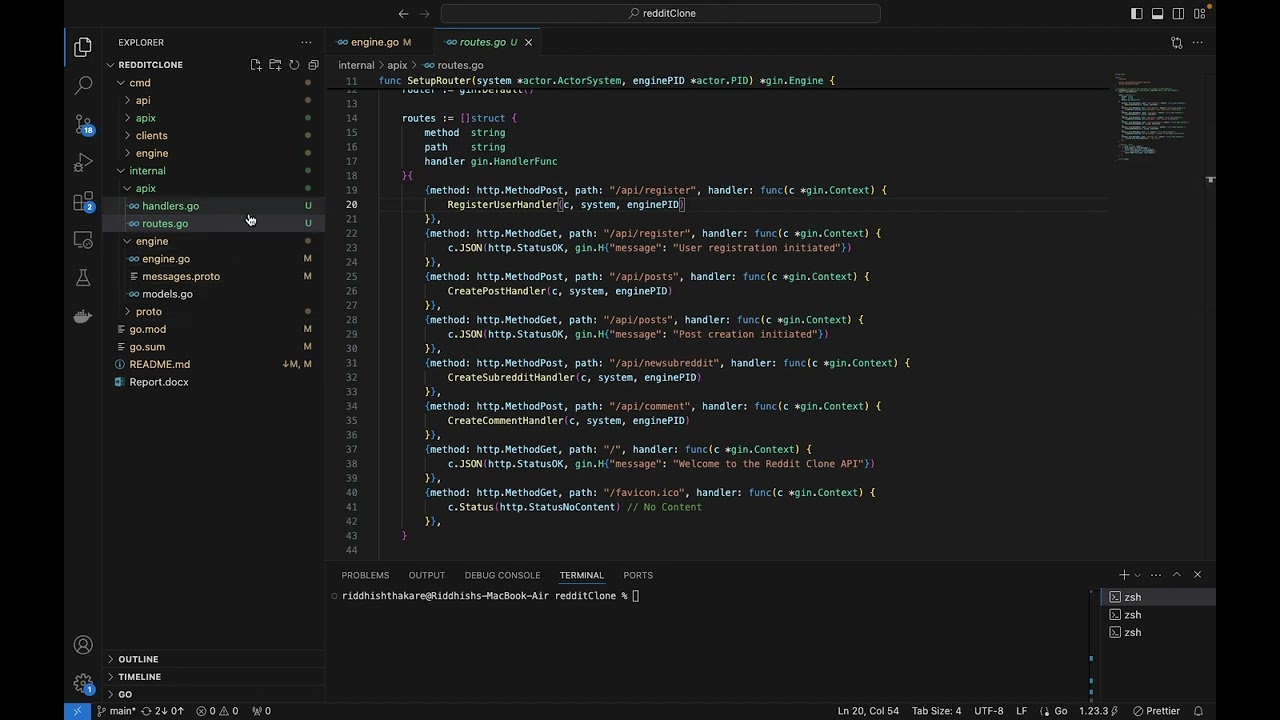Open the Run and Debug view

pos(83,163)
